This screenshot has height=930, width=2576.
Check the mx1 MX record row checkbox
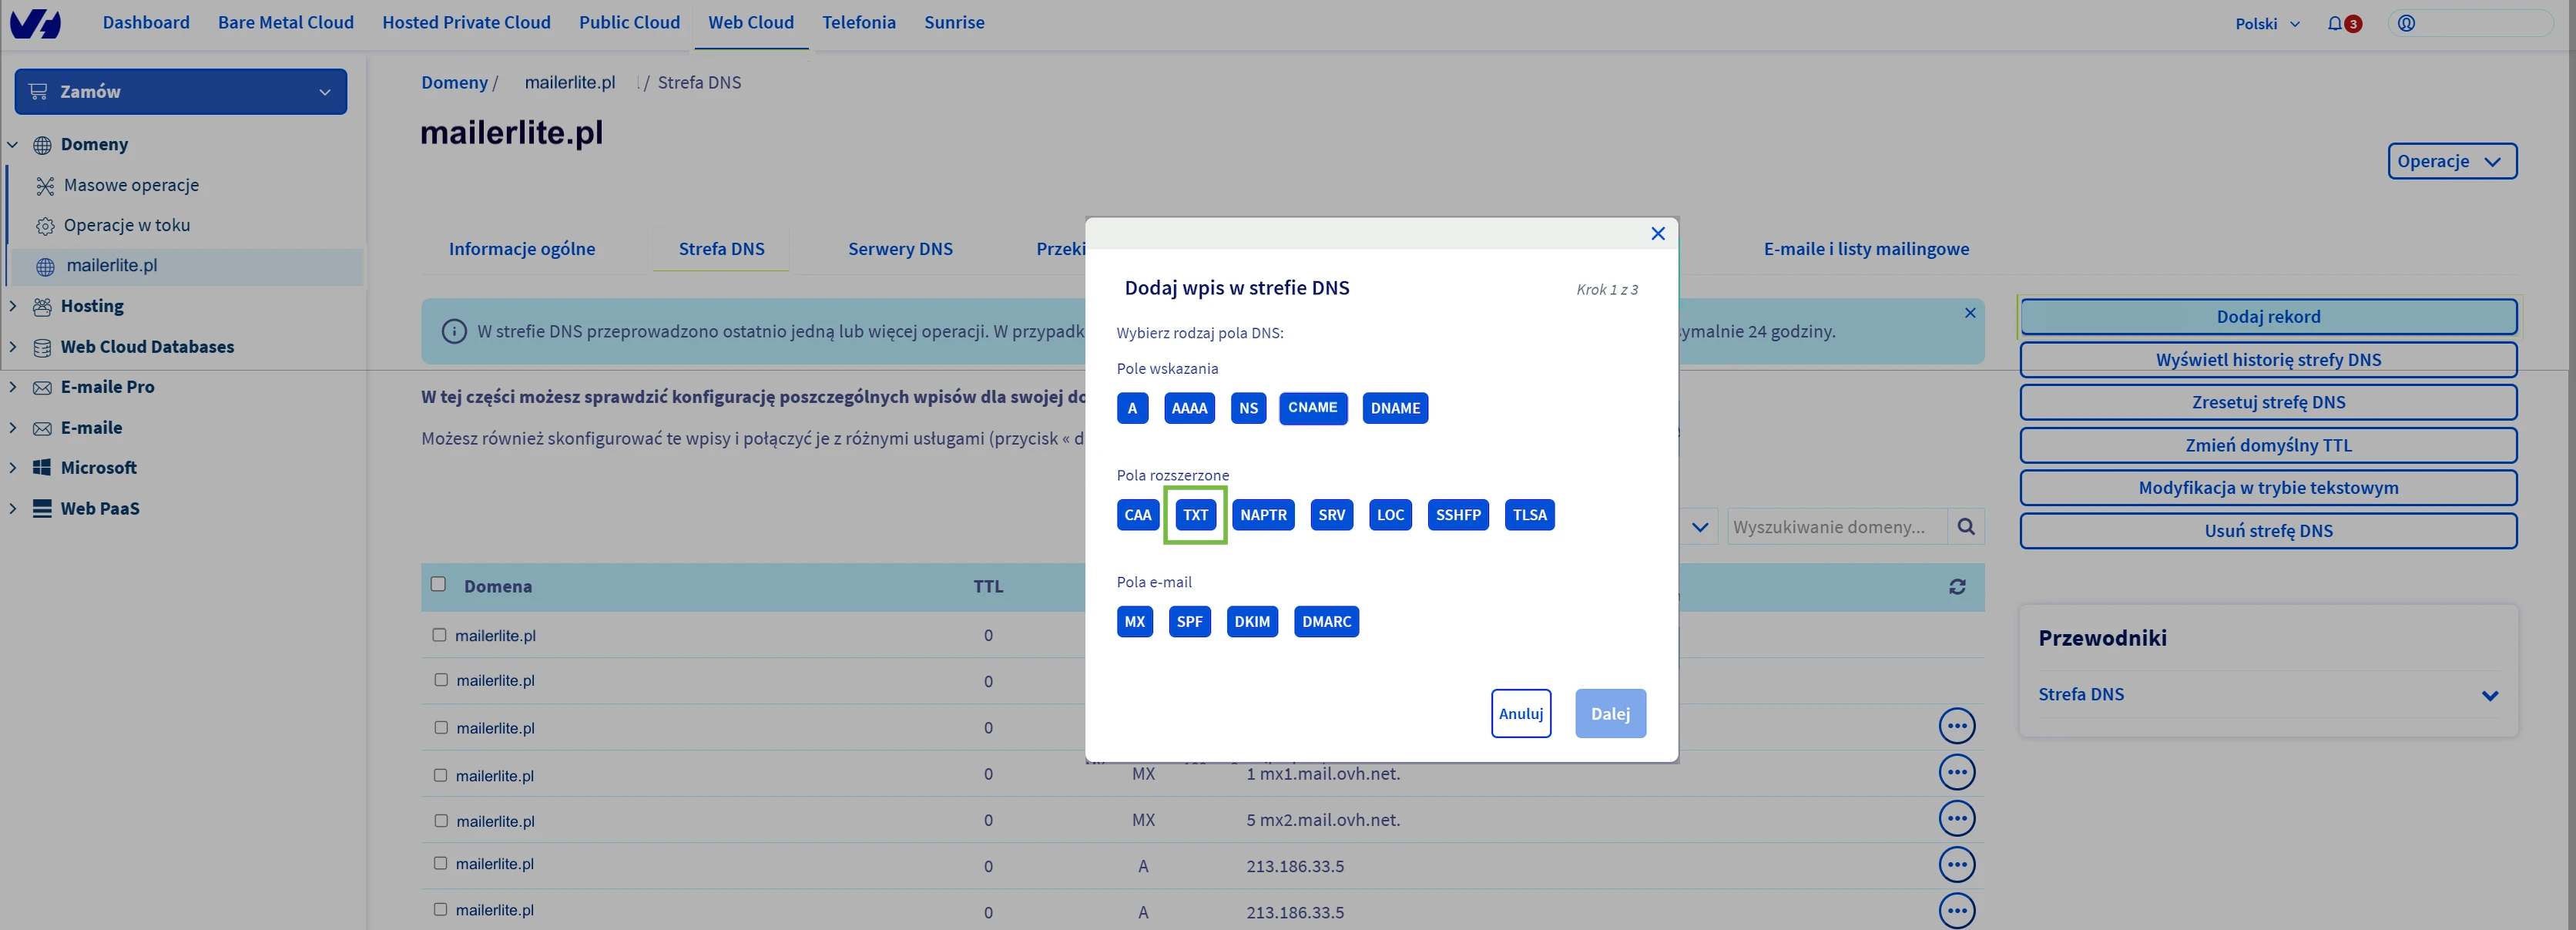point(440,775)
